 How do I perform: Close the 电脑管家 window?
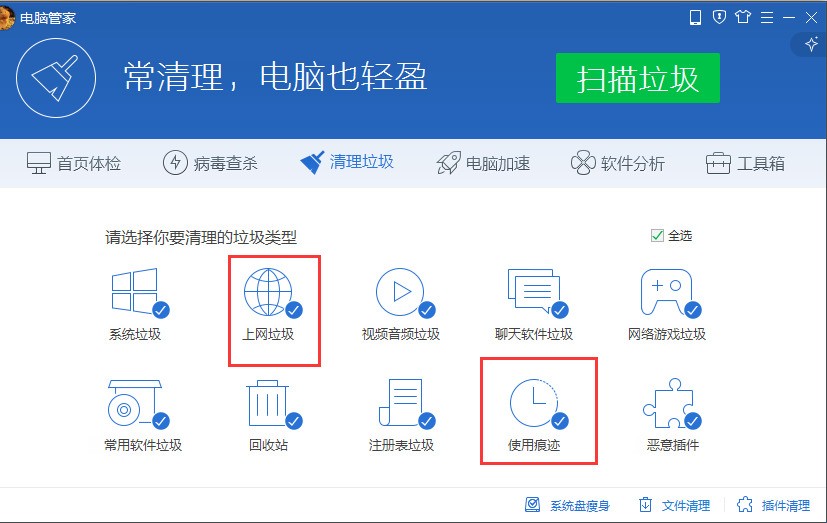coord(812,17)
